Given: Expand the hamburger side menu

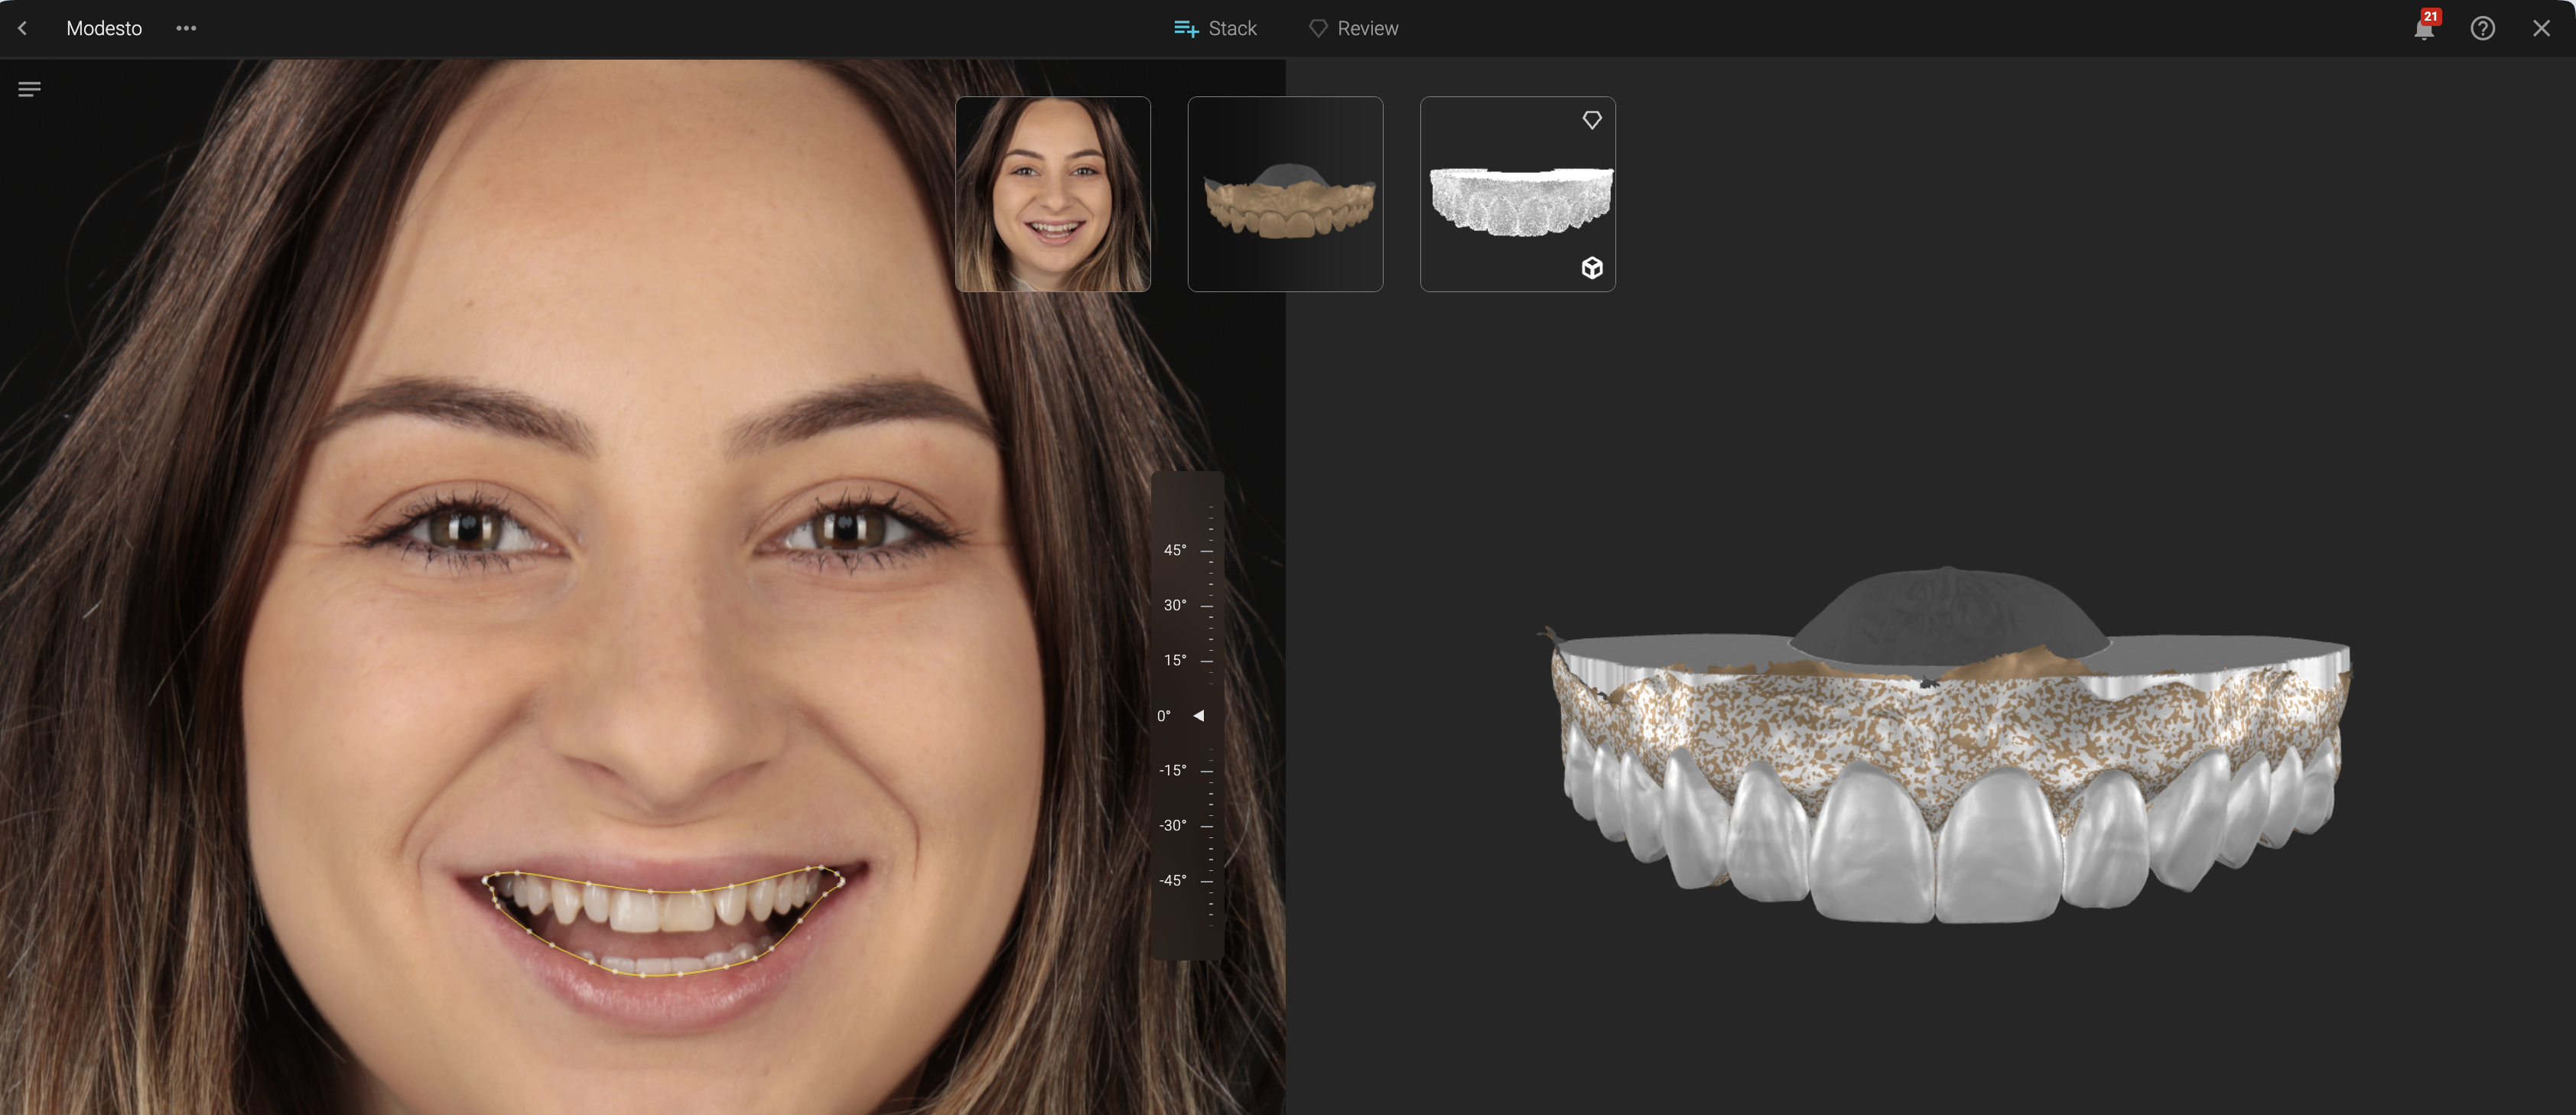Looking at the screenshot, I should coord(29,90).
